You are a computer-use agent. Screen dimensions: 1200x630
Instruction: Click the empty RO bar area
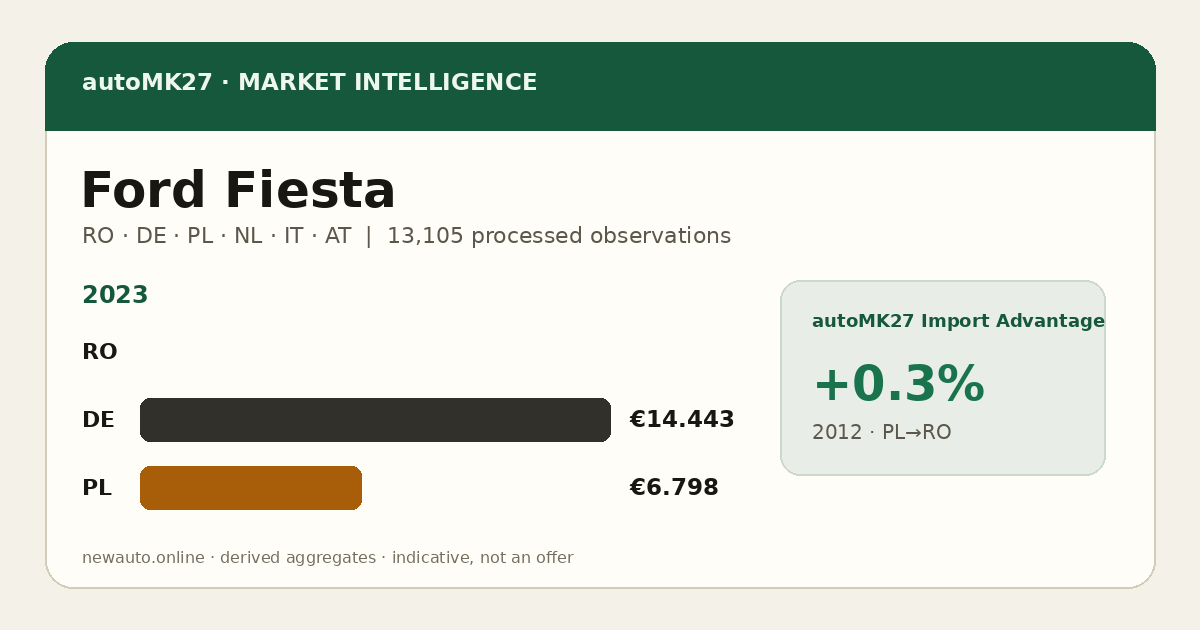tap(375, 352)
